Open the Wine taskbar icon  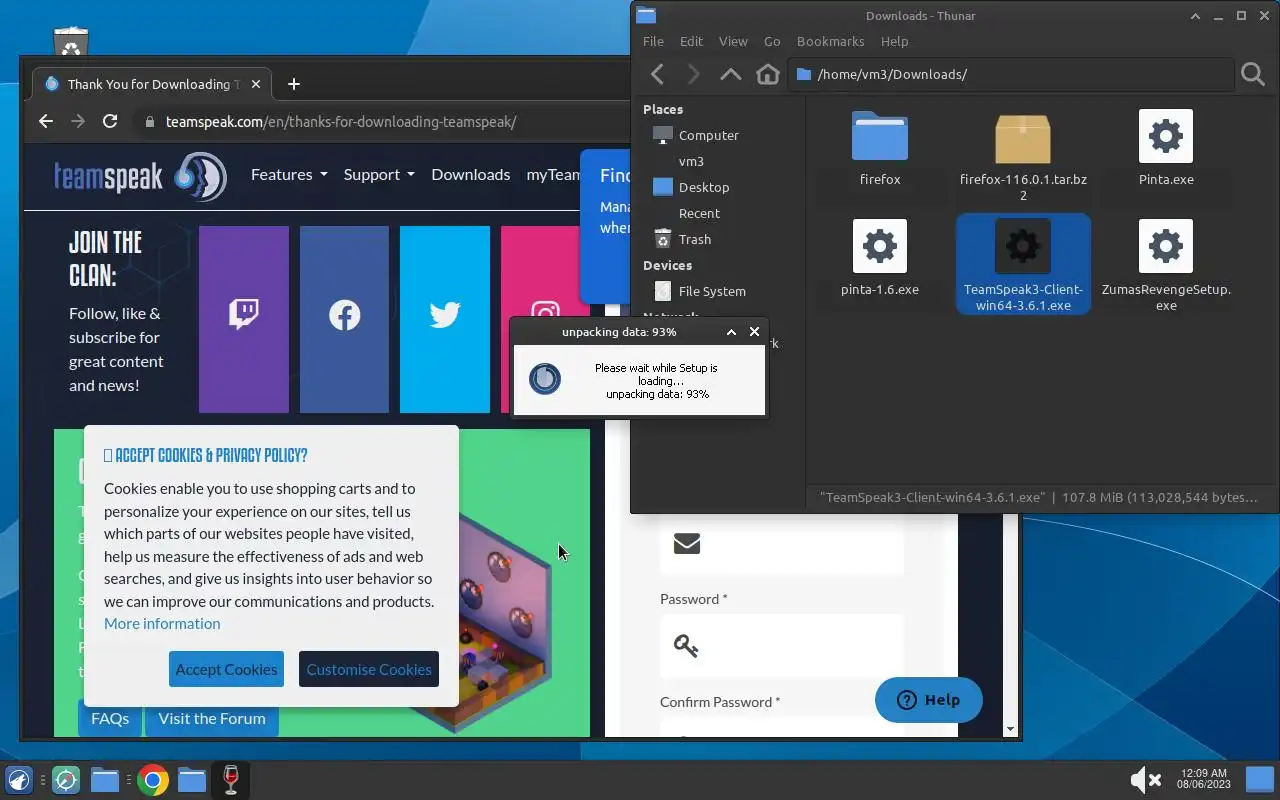[x=231, y=780]
